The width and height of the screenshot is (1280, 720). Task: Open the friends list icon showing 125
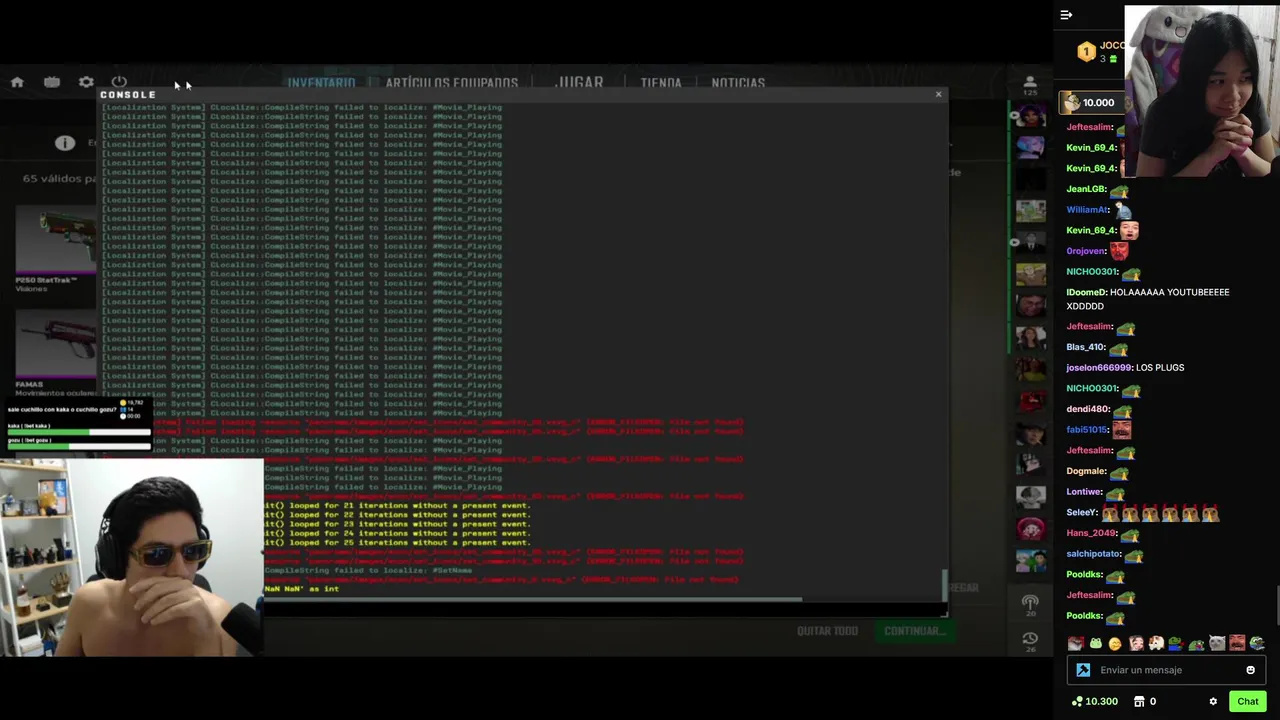[1029, 85]
